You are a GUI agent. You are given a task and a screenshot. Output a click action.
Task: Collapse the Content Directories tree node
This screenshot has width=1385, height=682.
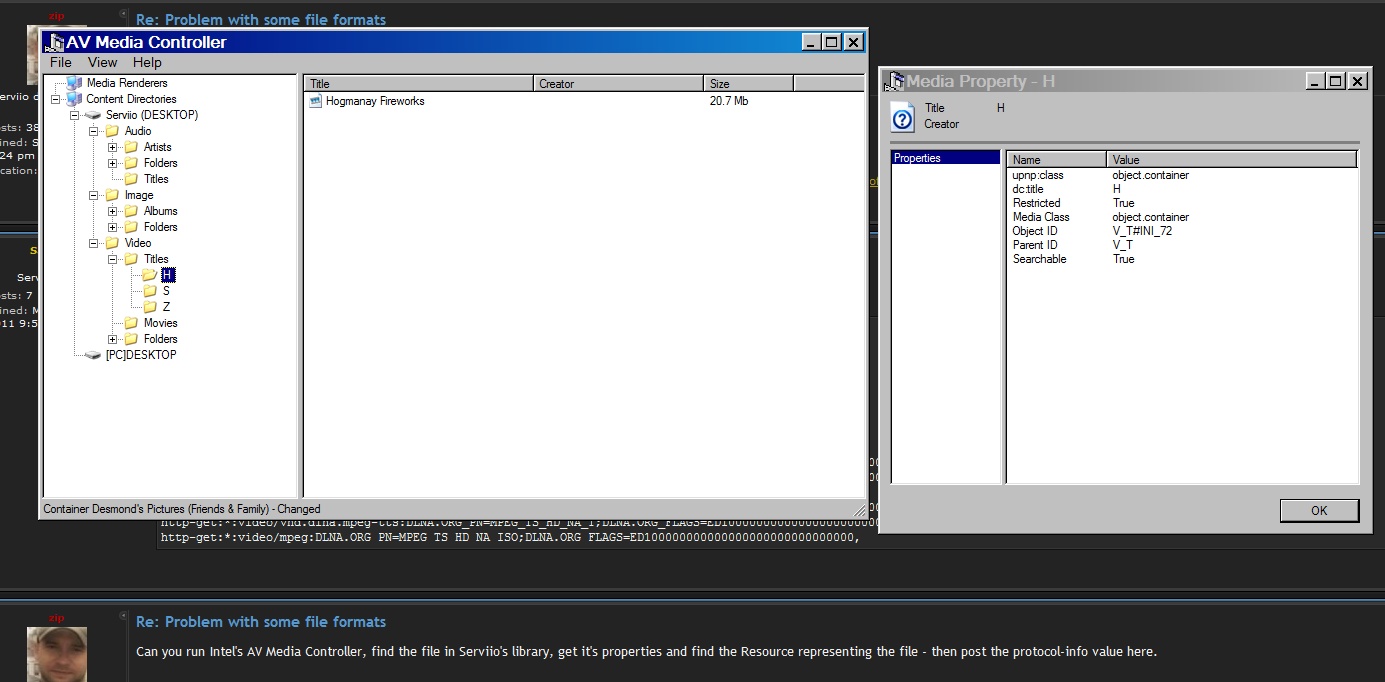click(56, 99)
